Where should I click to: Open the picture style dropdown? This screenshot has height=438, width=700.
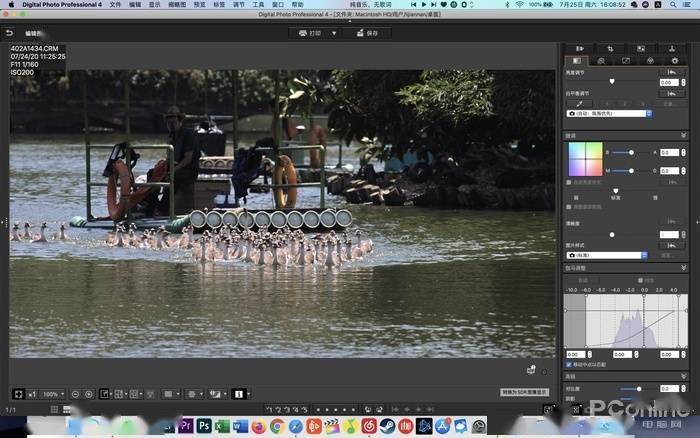coord(608,255)
